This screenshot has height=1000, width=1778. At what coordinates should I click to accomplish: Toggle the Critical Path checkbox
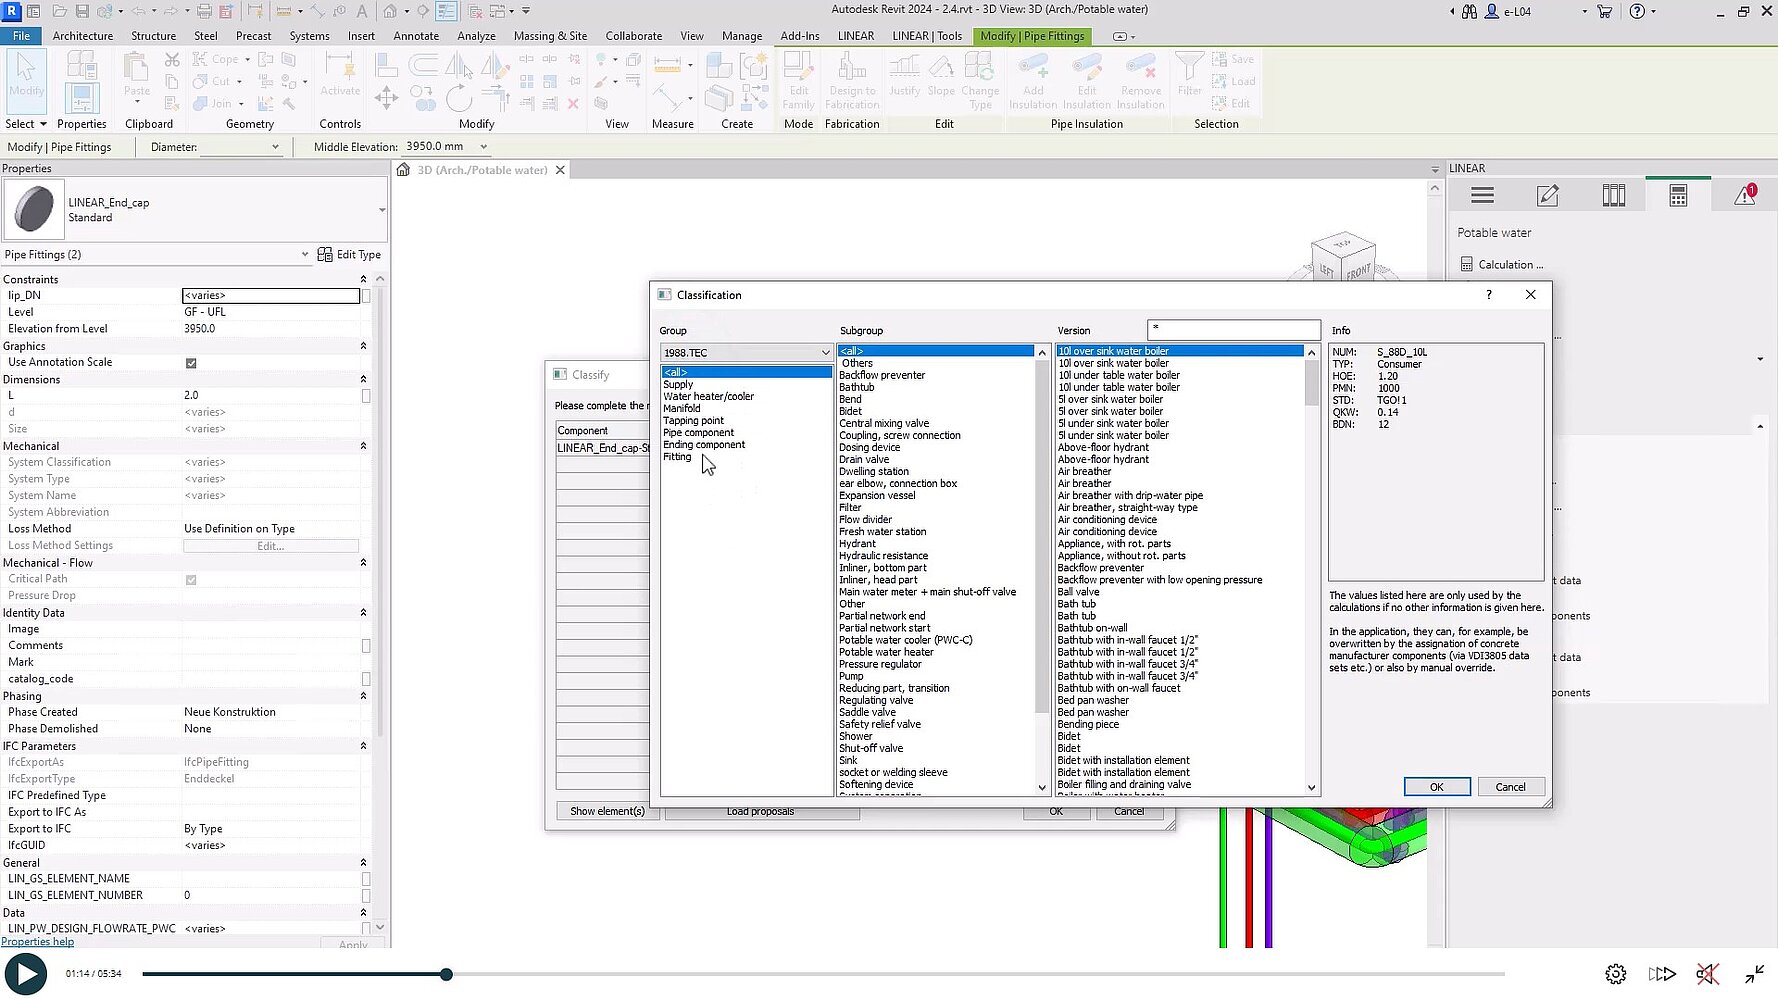click(x=191, y=580)
